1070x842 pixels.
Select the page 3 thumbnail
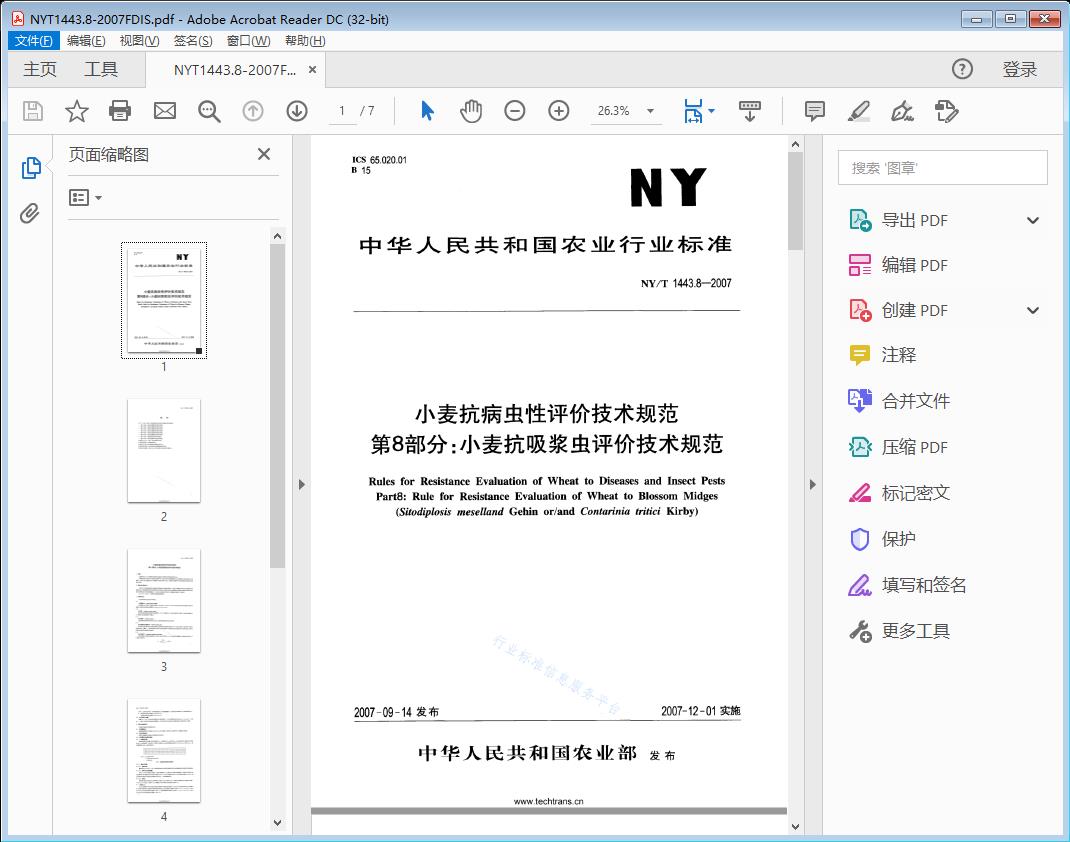pyautogui.click(x=164, y=600)
